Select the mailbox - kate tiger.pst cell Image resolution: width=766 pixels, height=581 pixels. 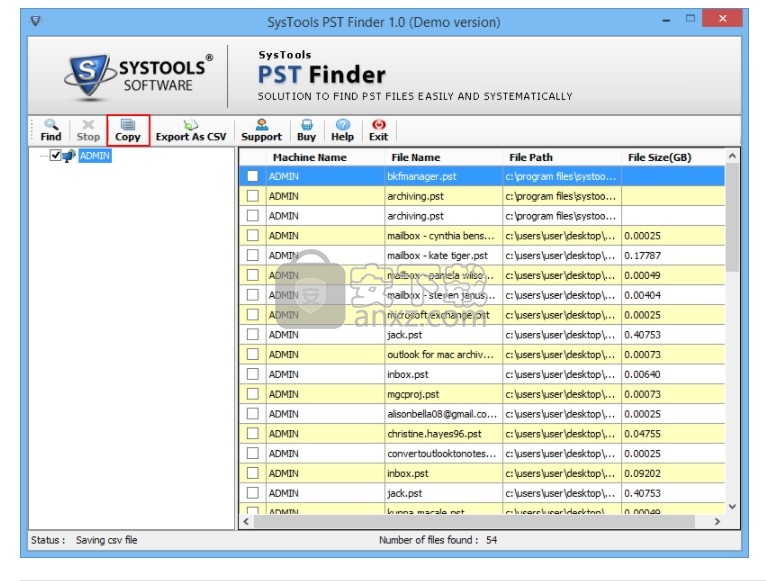coord(444,255)
